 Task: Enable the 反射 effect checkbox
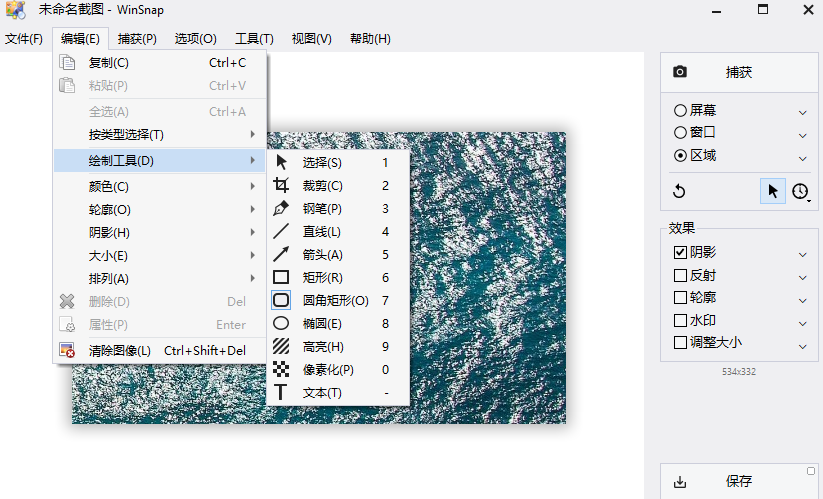(680, 275)
